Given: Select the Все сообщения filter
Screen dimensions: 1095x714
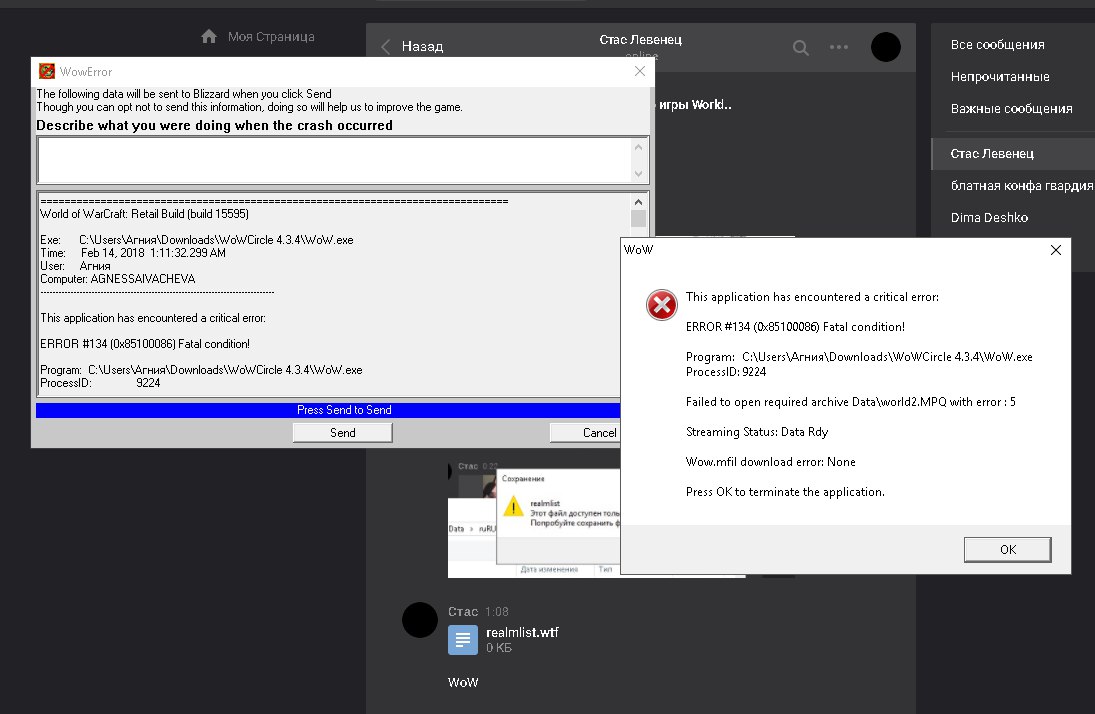Looking at the screenshot, I should click(997, 45).
